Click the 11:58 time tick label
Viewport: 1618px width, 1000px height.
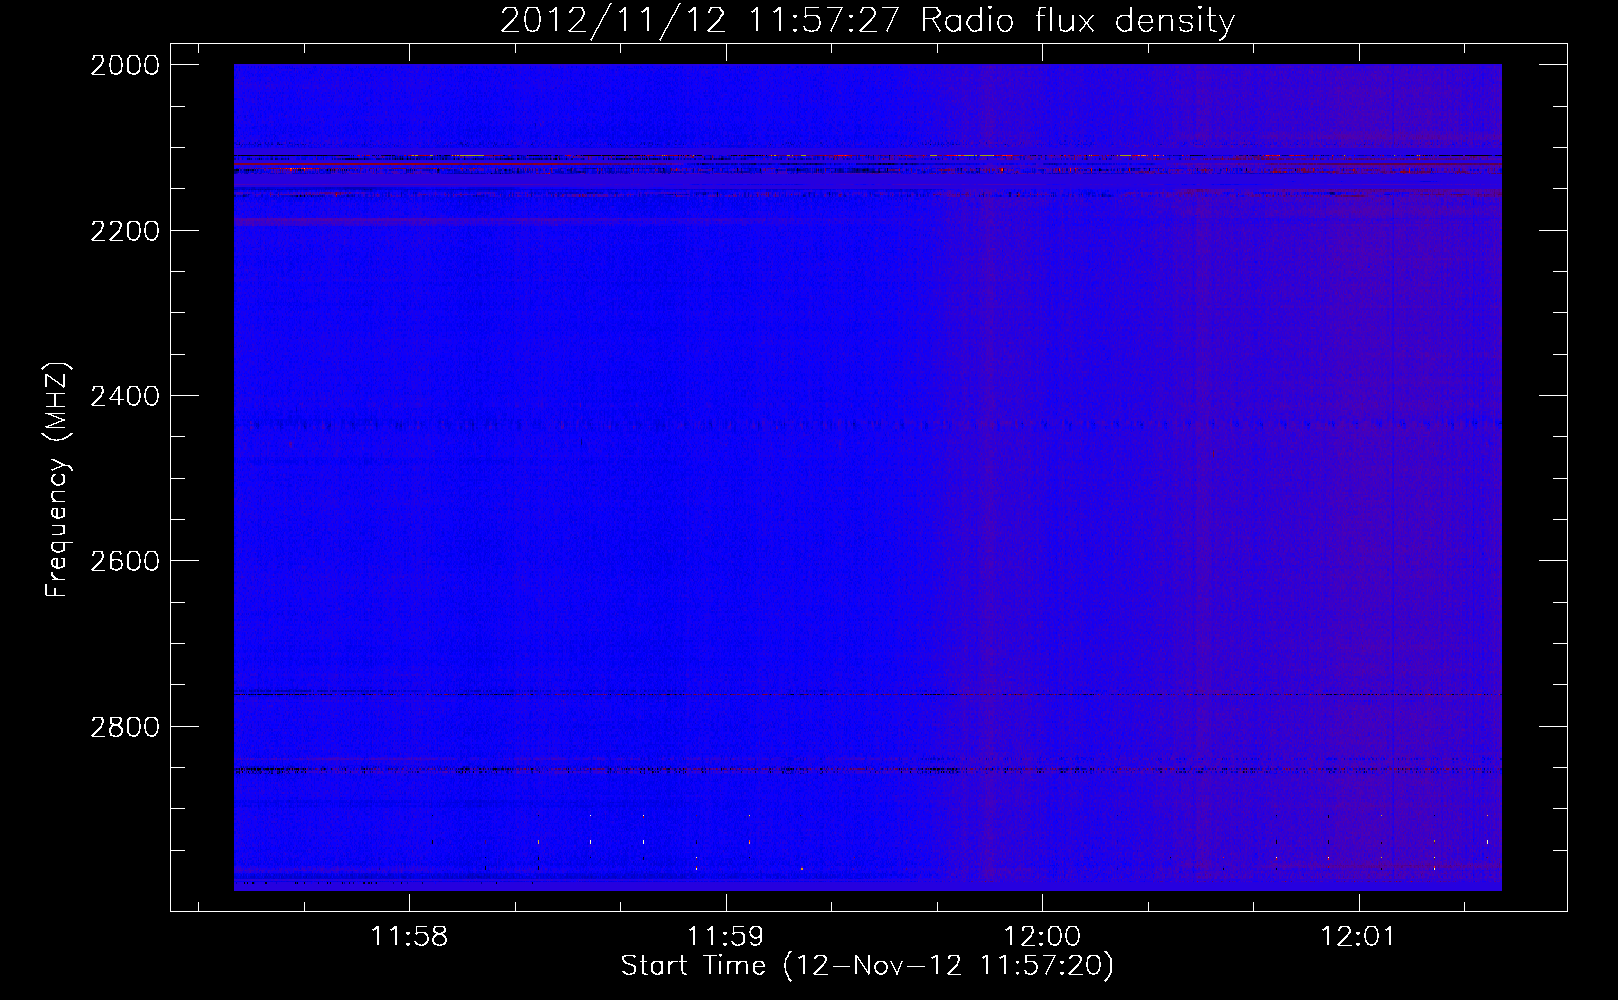coord(409,936)
